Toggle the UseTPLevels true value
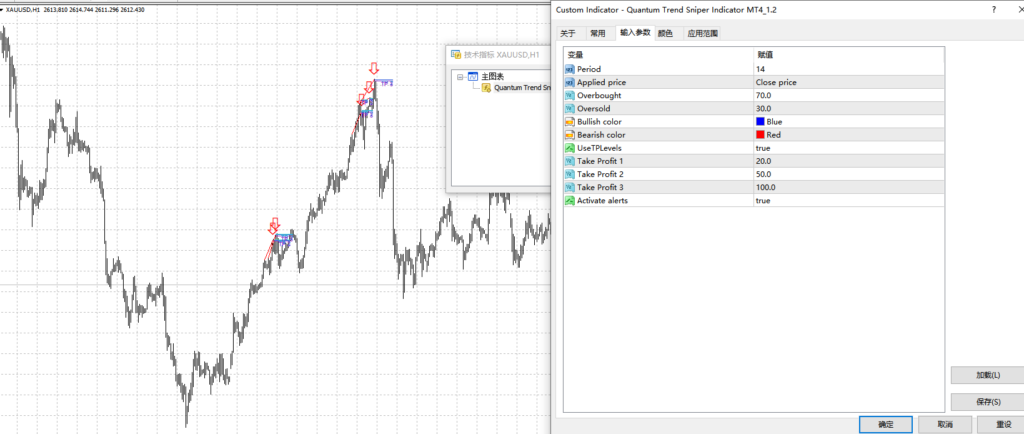This screenshot has height=434, width=1024. tap(768, 148)
